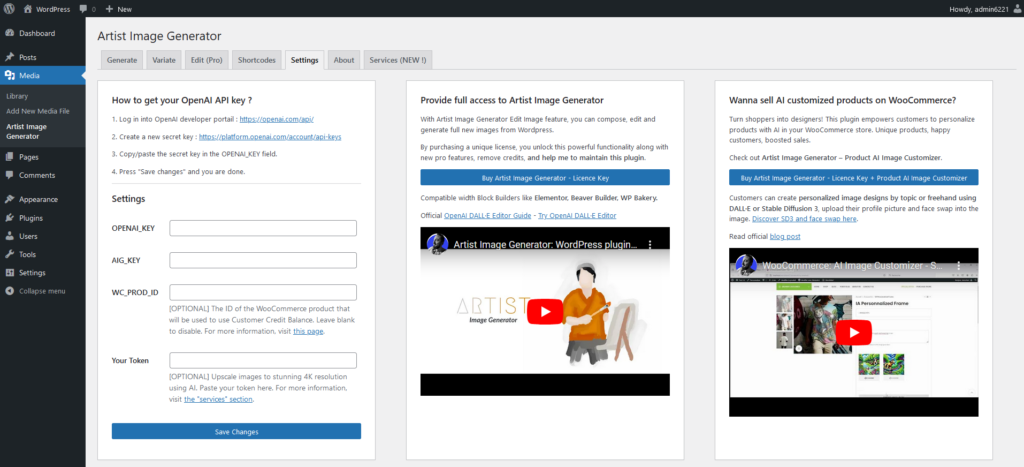This screenshot has width=1024, height=467.
Task: Click the Dashboard gauge icon in sidebar
Action: coord(9,33)
